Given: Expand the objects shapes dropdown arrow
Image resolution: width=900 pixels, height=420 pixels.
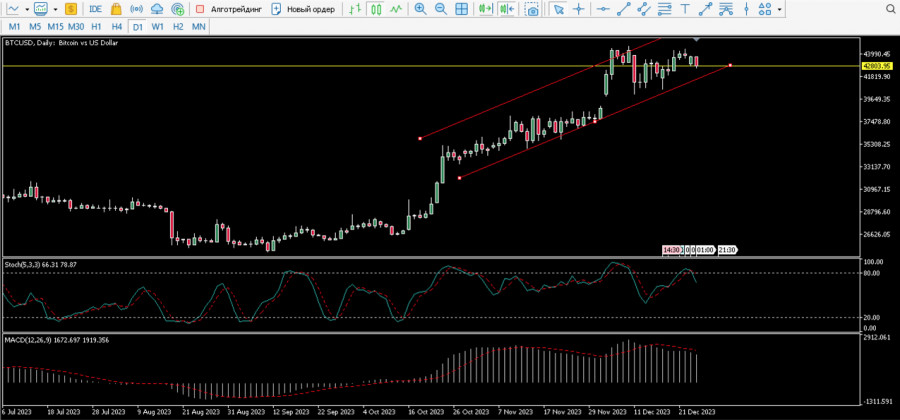Looking at the screenshot, I should [780, 9].
